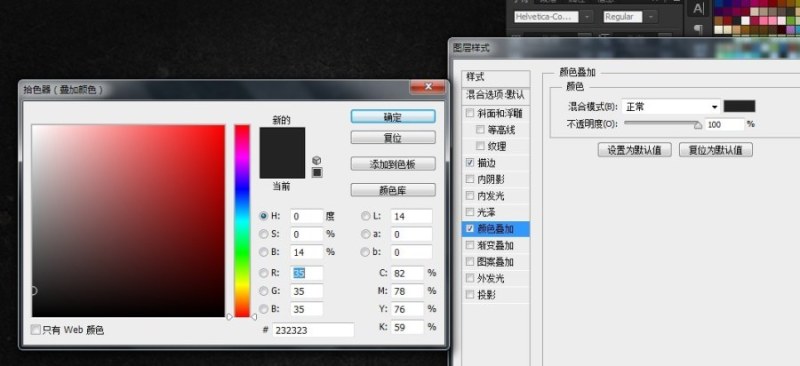Enable the 只有 Web 颜色 checkbox
Screen dimensions: 800x366
click(36, 330)
